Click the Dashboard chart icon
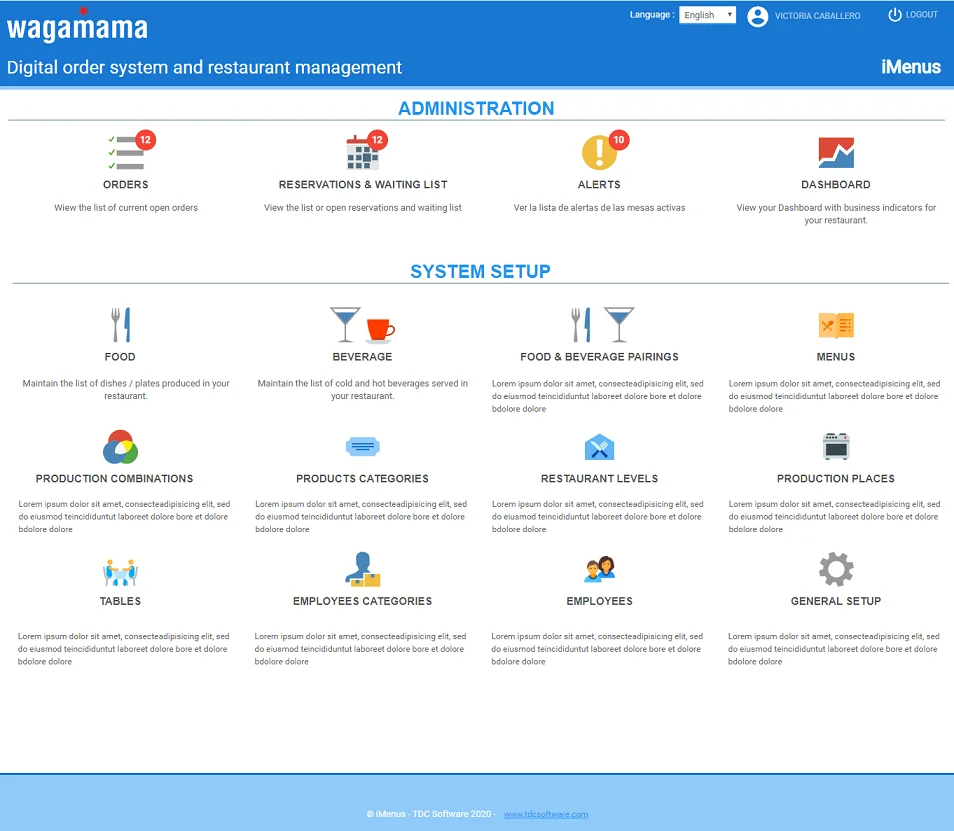 click(835, 153)
